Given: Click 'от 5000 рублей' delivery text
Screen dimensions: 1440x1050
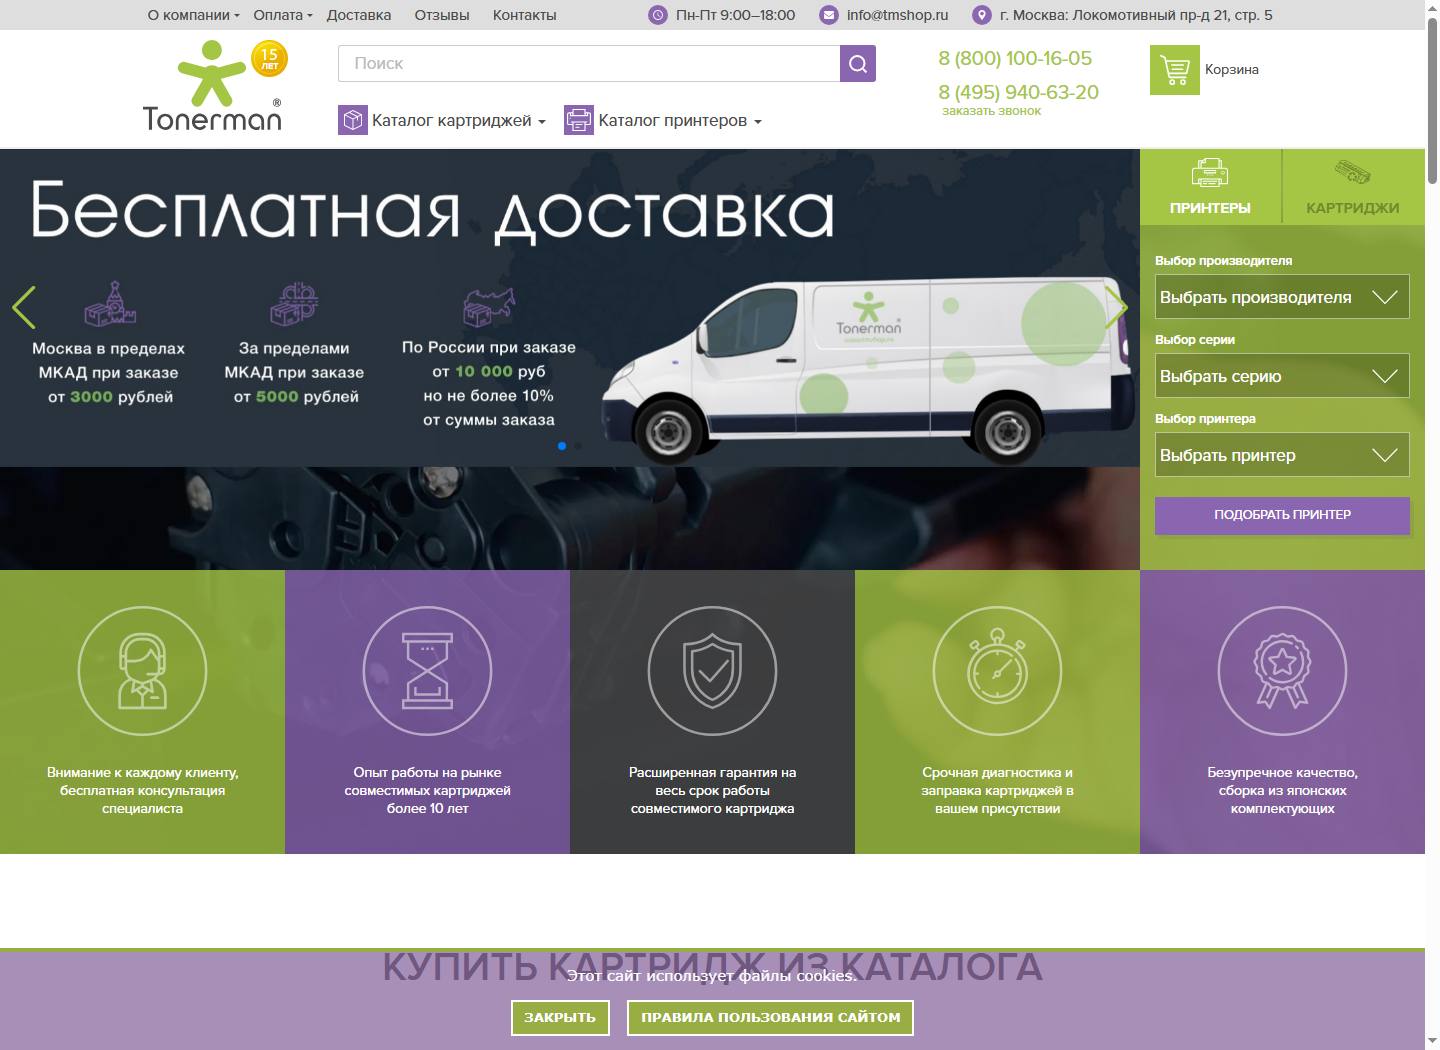Looking at the screenshot, I should [x=296, y=397].
